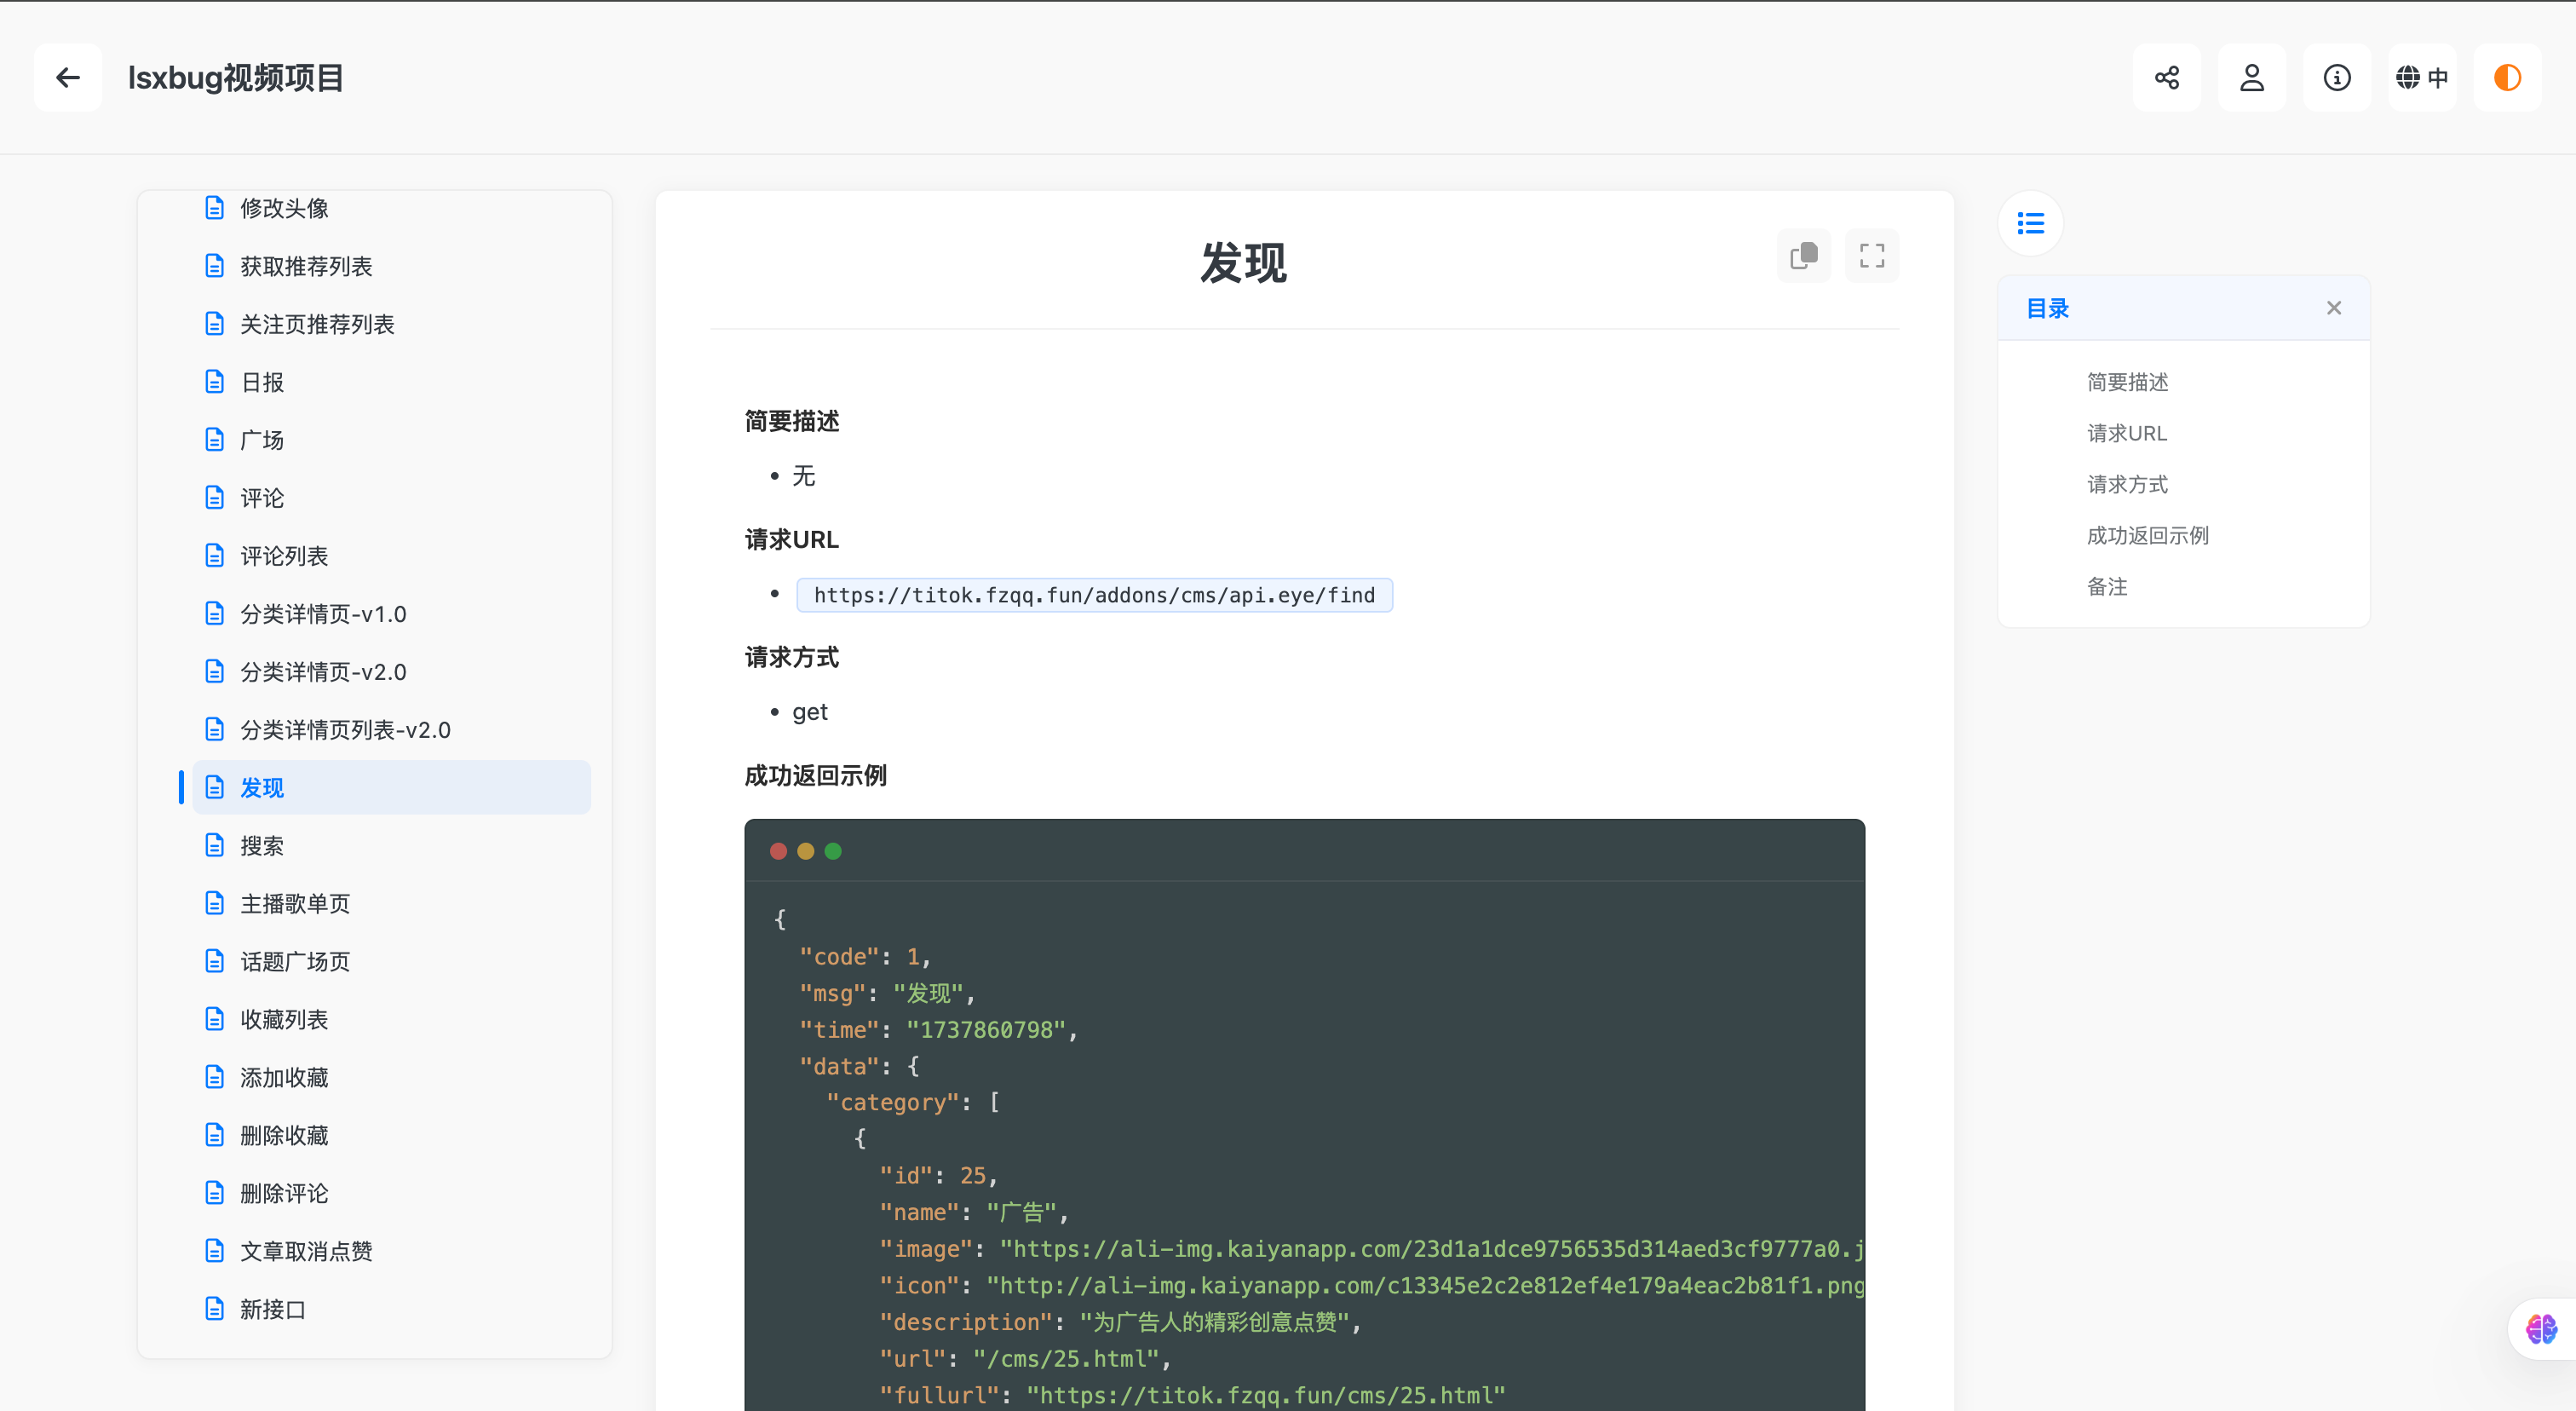Click the back arrow button
The width and height of the screenshot is (2576, 1411).
click(x=67, y=77)
